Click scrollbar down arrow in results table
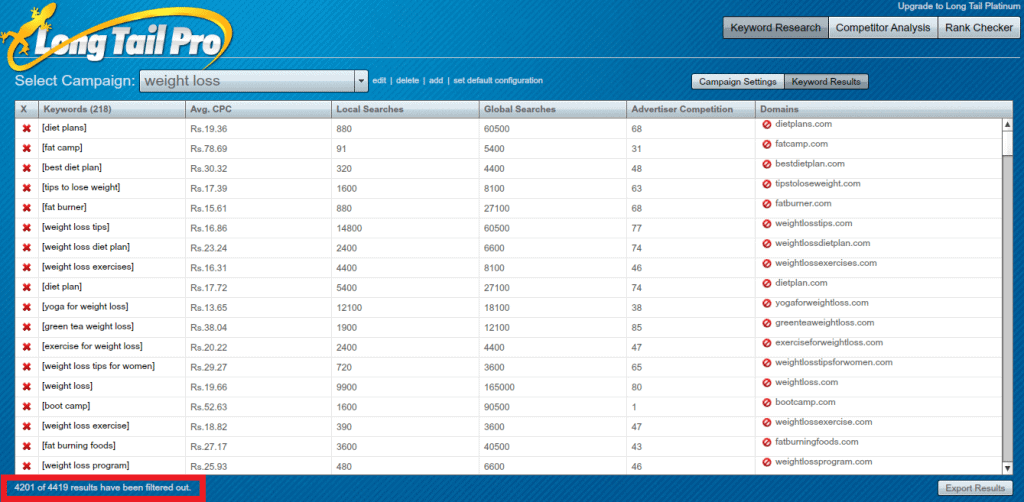Viewport: 1024px width, 502px height. 1007,467
